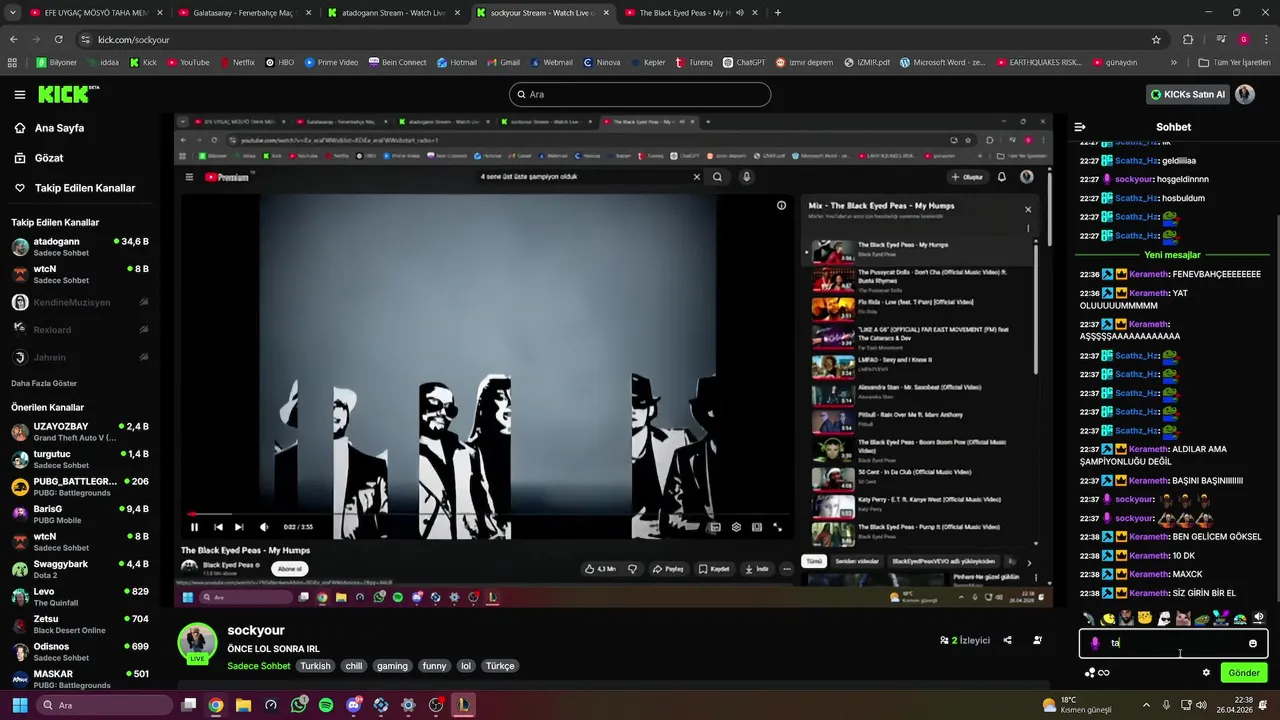Open the emoji picker in chat input
1280x720 pixels.
point(1253,643)
